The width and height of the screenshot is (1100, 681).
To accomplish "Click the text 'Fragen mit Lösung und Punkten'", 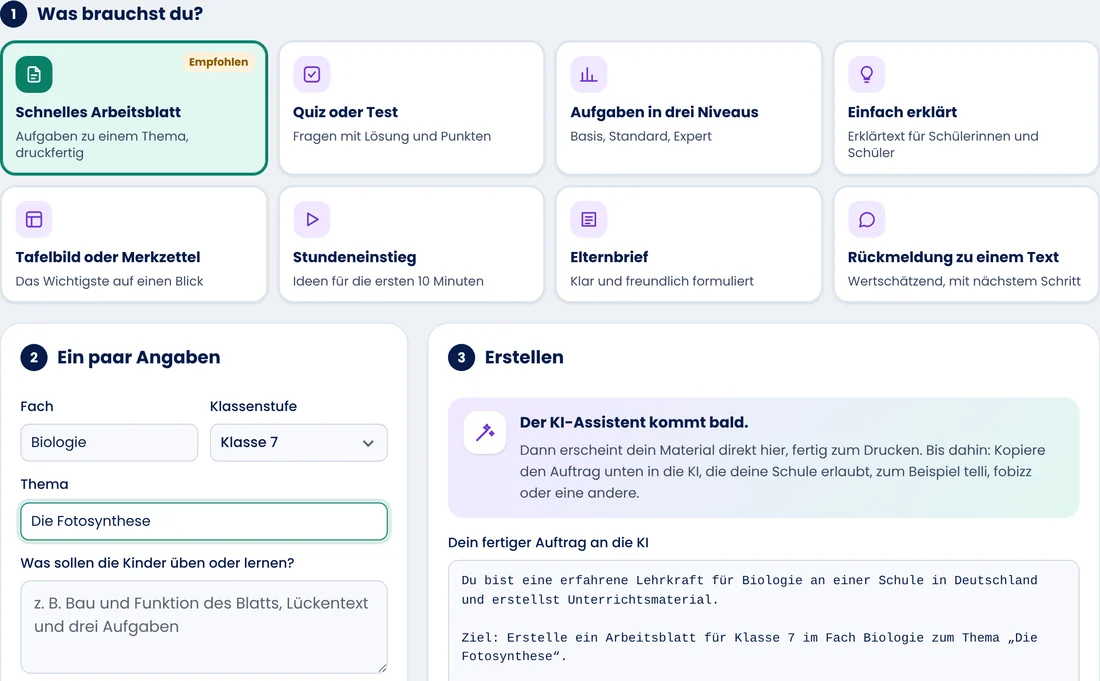I will (x=391, y=136).
